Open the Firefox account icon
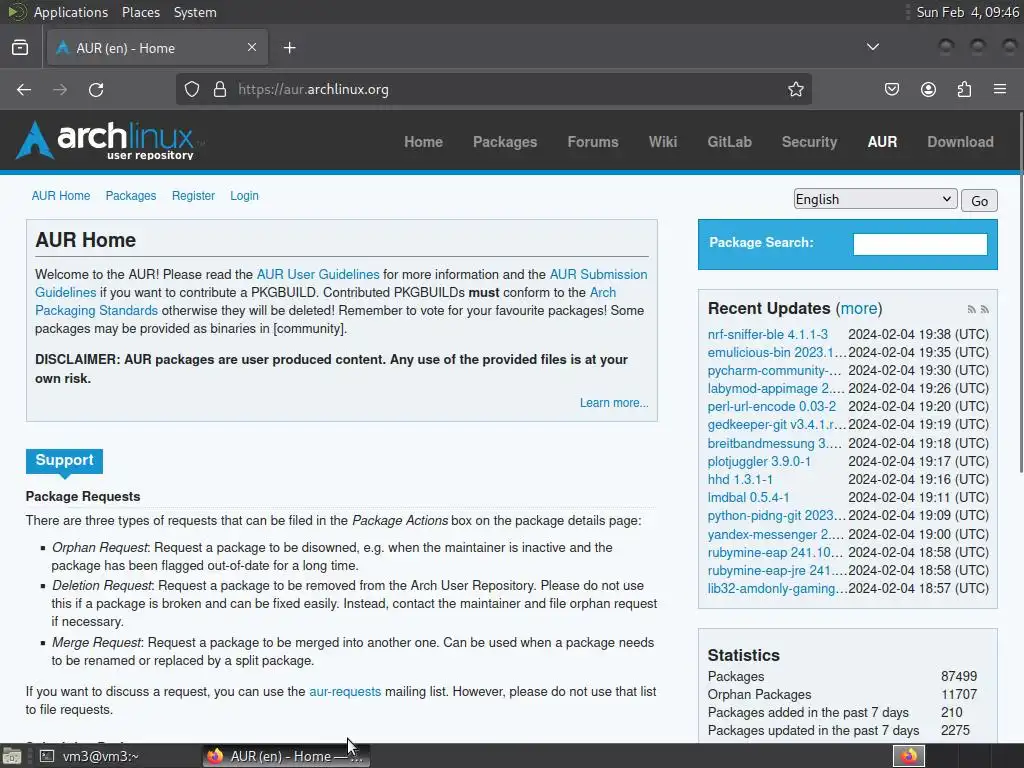 click(x=928, y=89)
